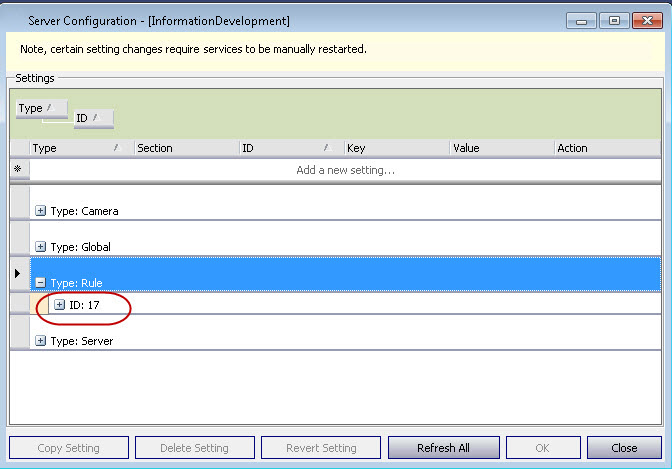
Task: Click the Value column header
Action: pos(500,148)
